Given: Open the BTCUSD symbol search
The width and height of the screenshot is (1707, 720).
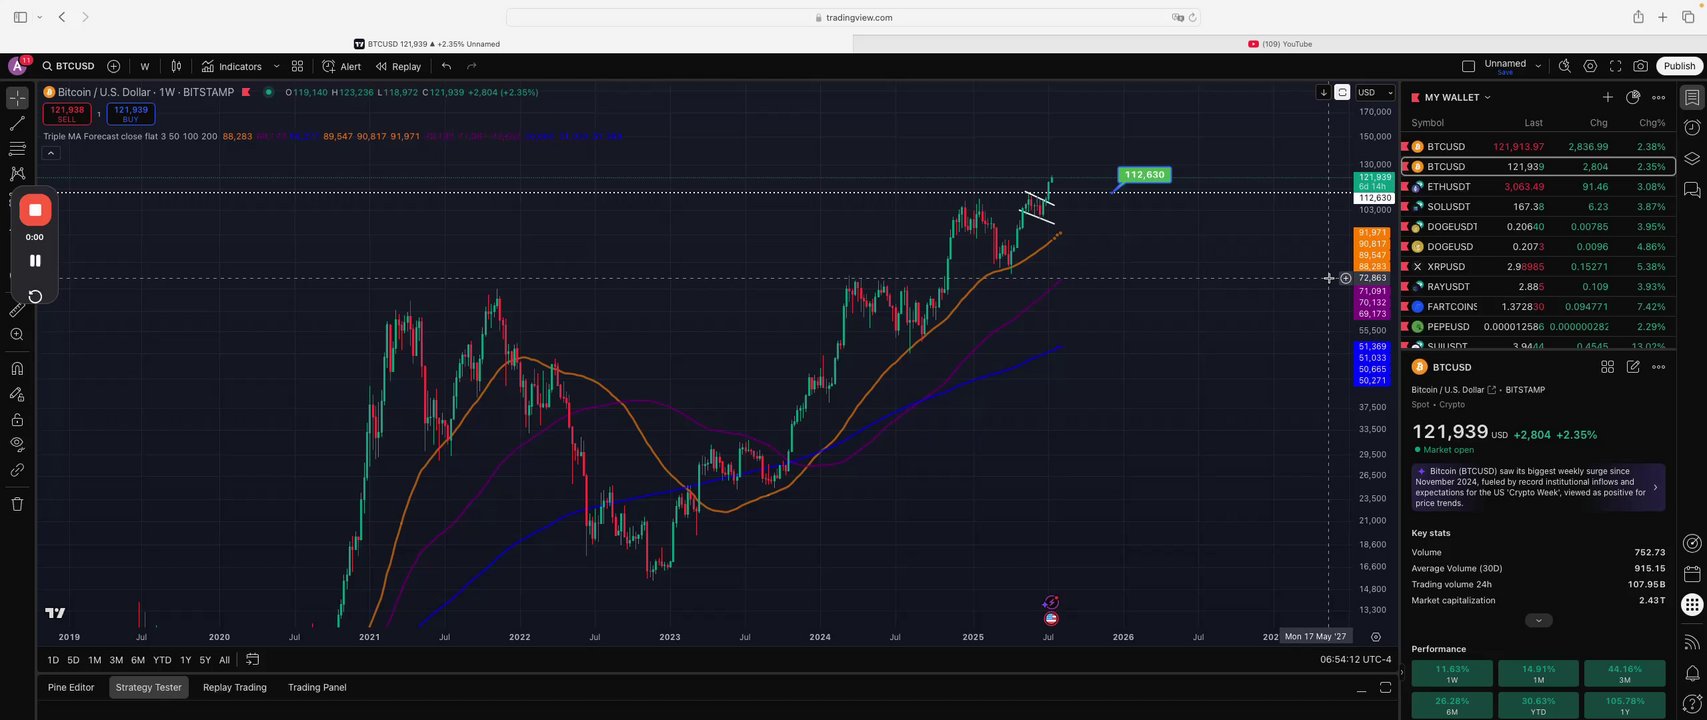Looking at the screenshot, I should click(x=68, y=66).
